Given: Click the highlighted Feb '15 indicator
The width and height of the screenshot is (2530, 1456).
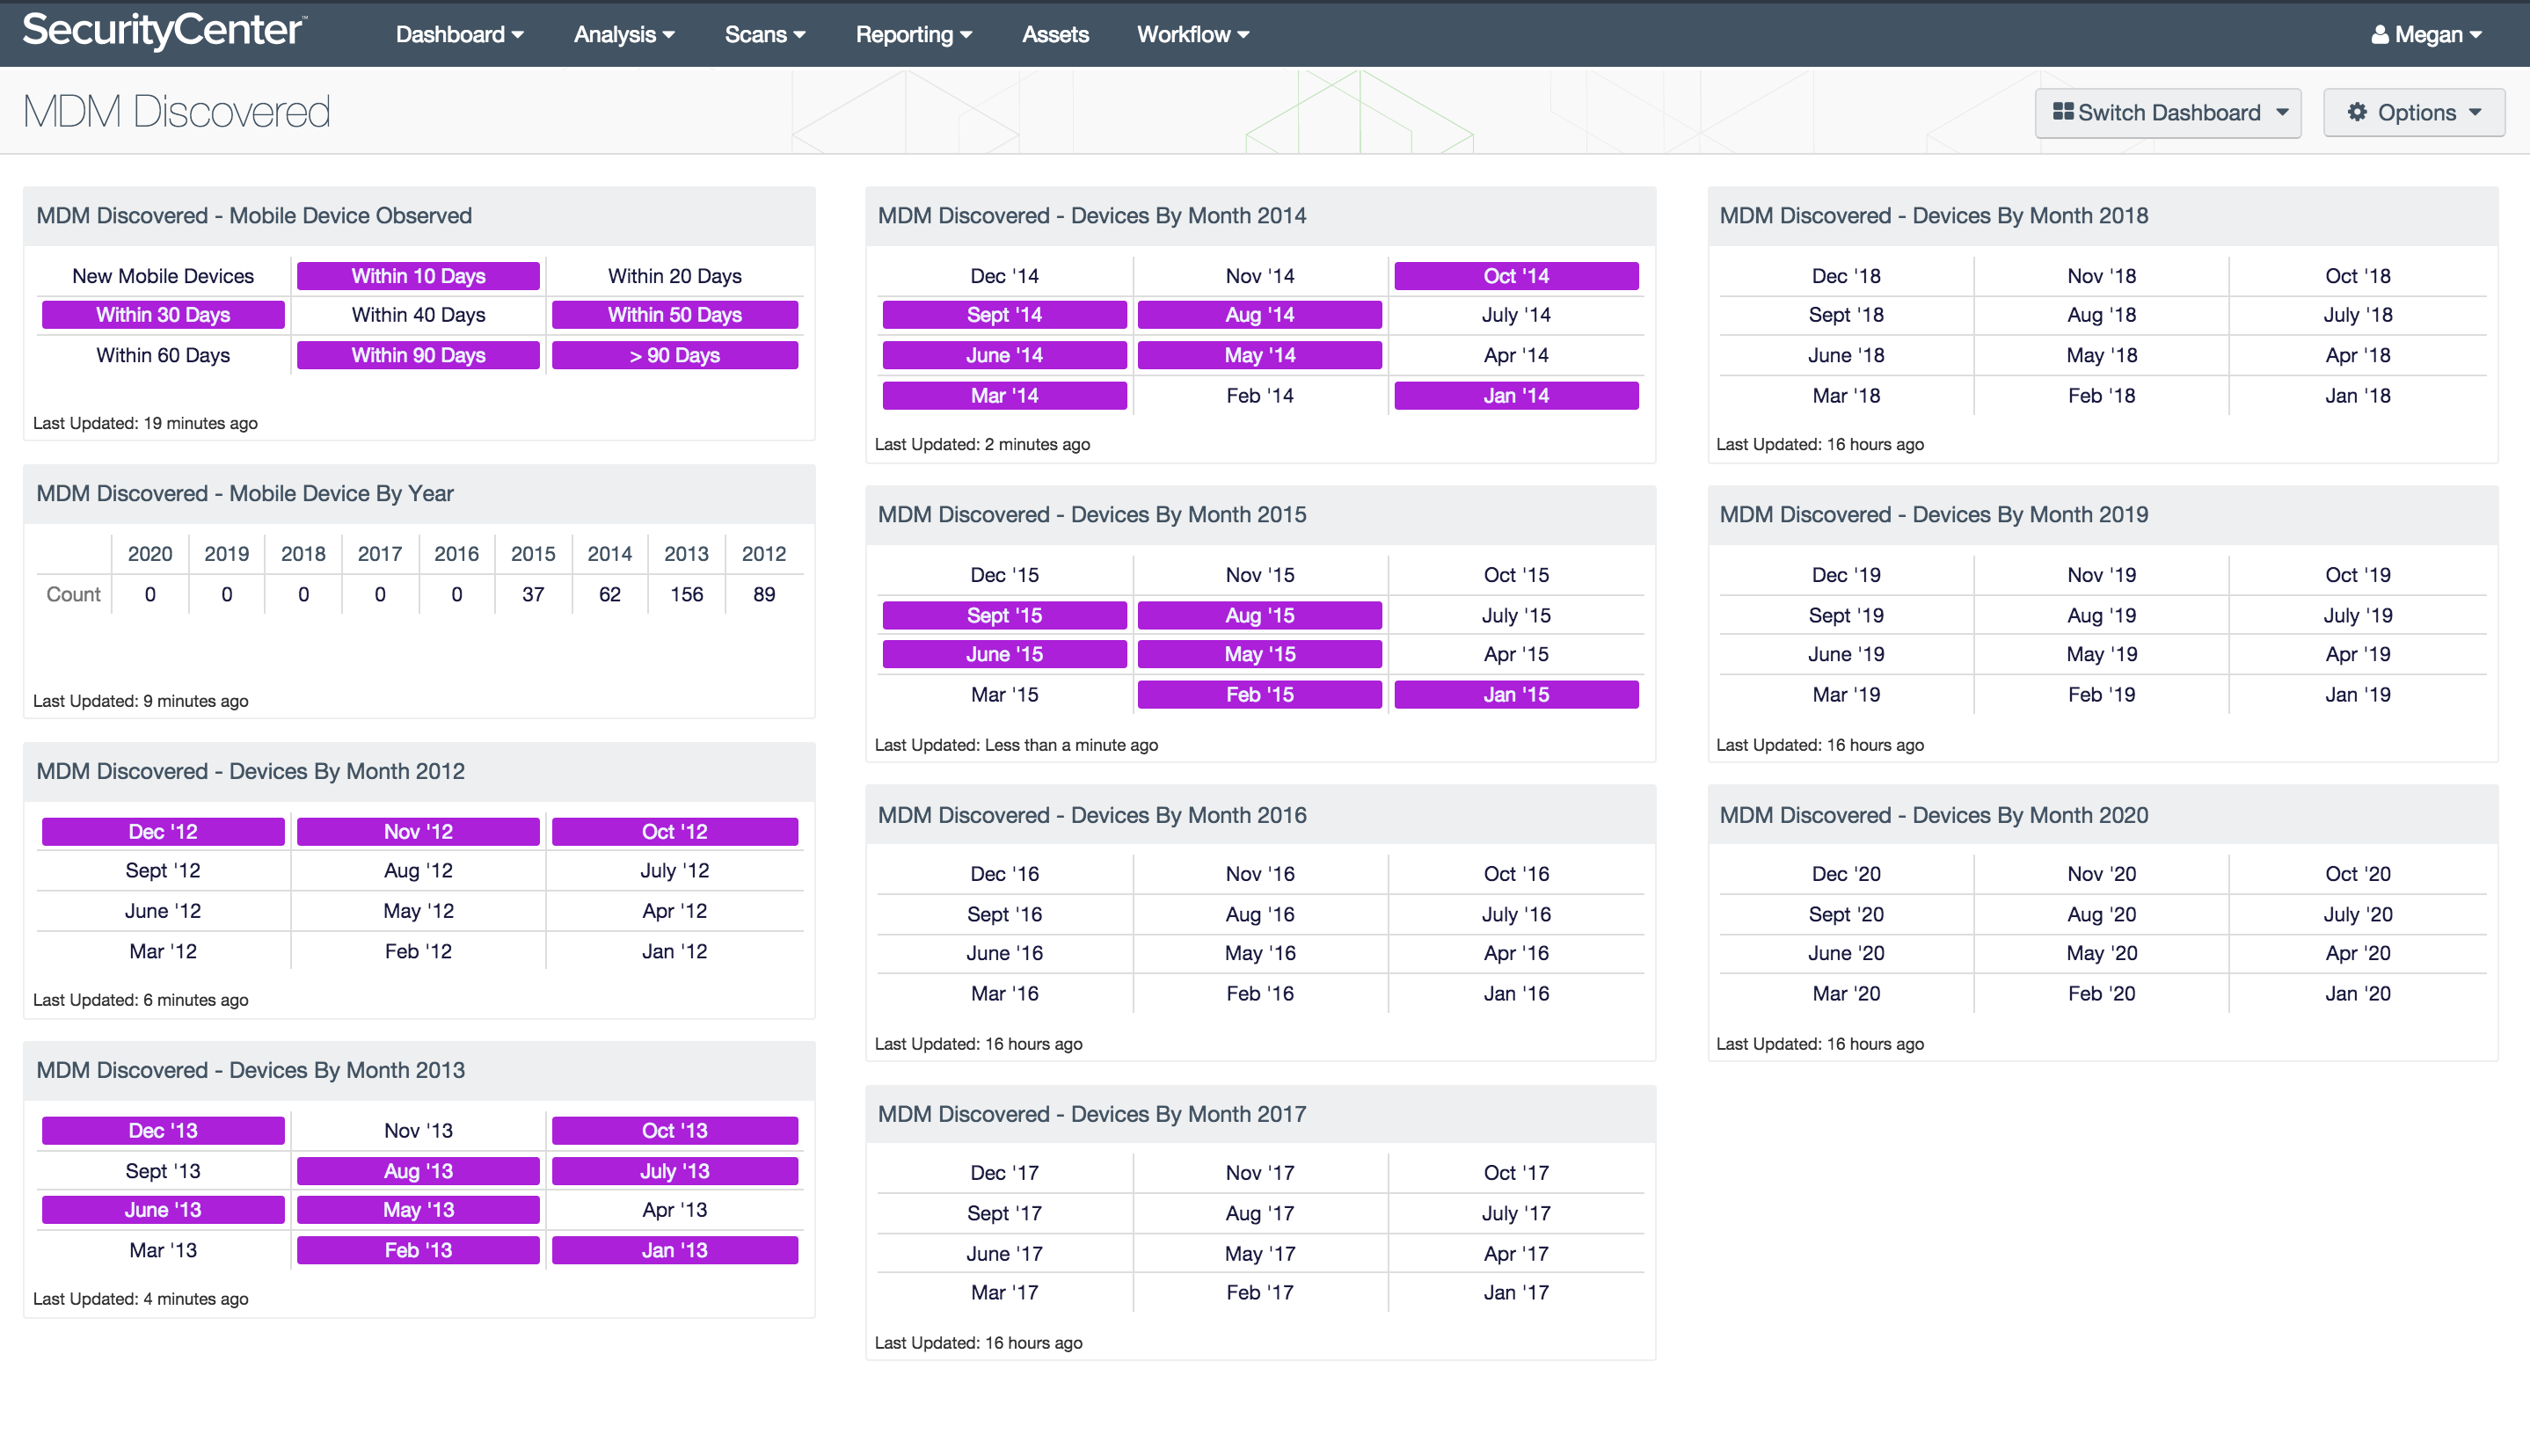Looking at the screenshot, I should (1260, 695).
